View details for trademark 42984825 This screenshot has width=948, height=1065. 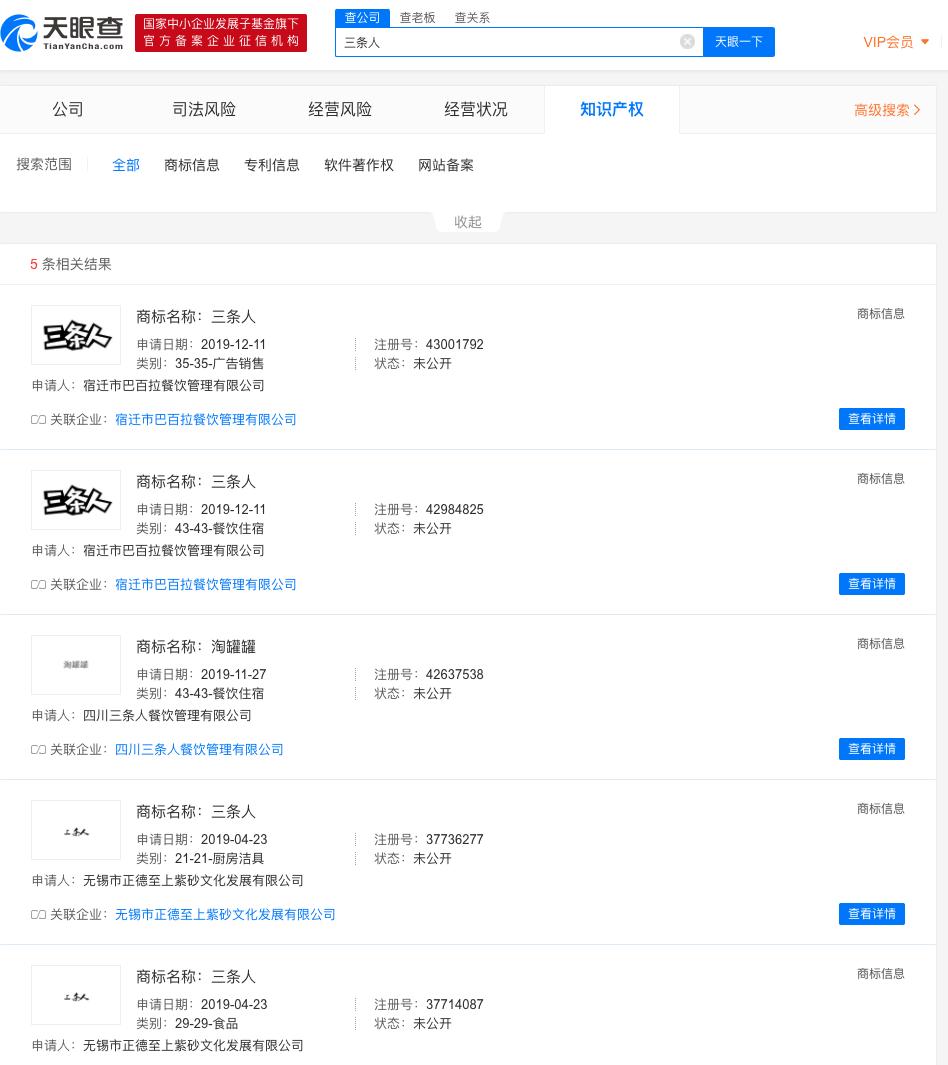tap(871, 584)
